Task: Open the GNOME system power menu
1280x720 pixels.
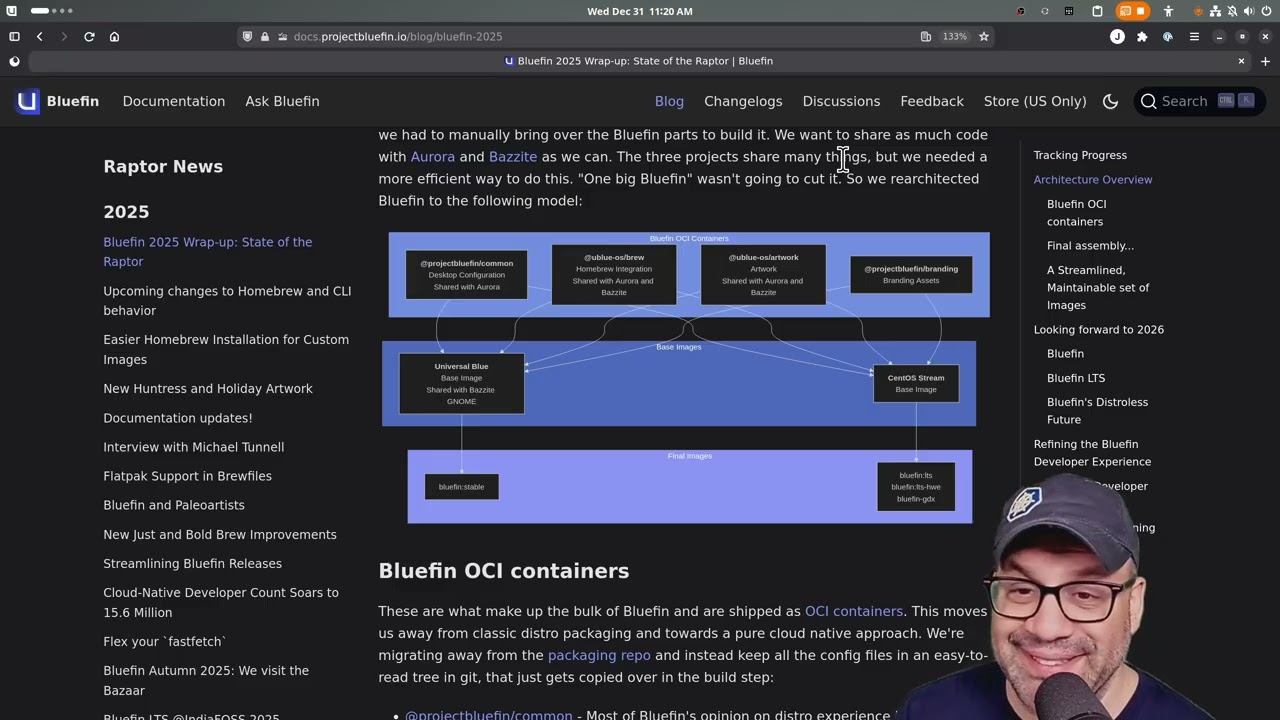Action: 1265,11
